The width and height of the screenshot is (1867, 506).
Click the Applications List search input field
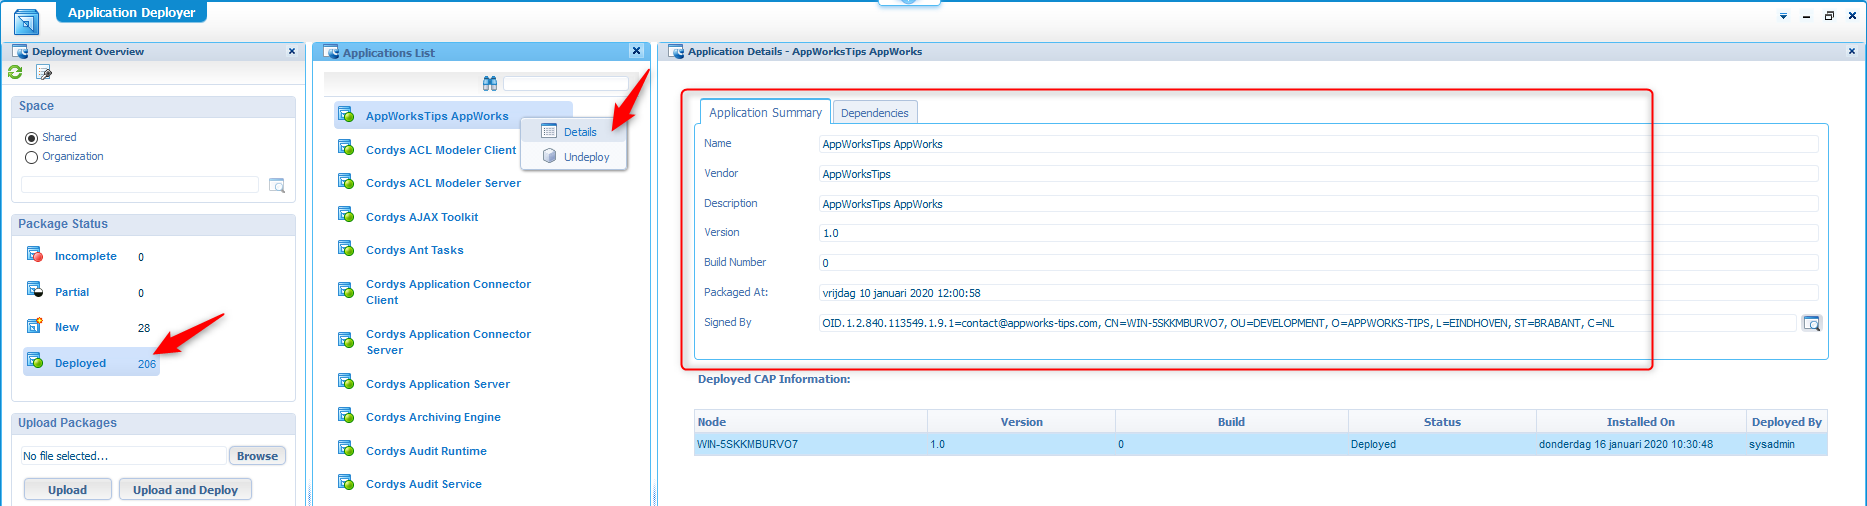pyautogui.click(x=565, y=83)
